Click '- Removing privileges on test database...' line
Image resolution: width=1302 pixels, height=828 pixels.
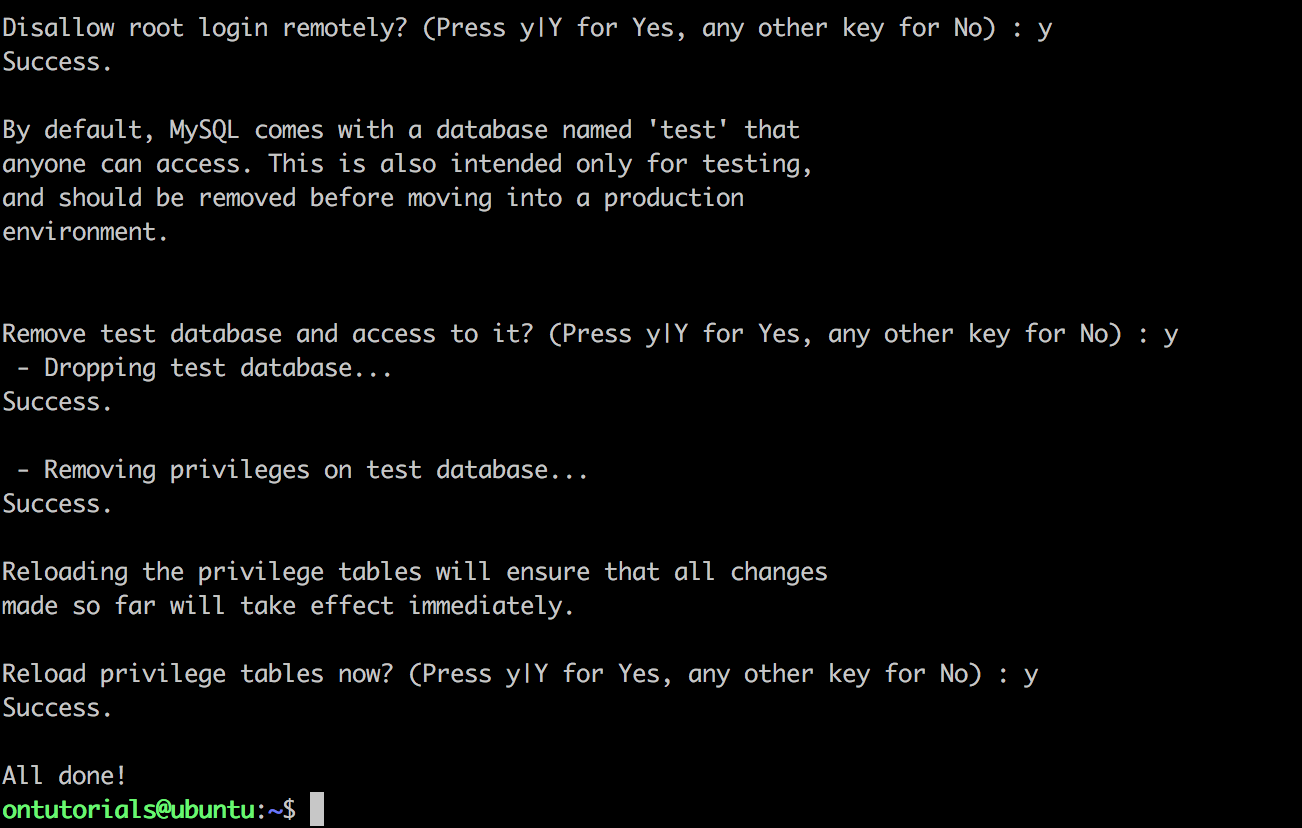[301, 470]
